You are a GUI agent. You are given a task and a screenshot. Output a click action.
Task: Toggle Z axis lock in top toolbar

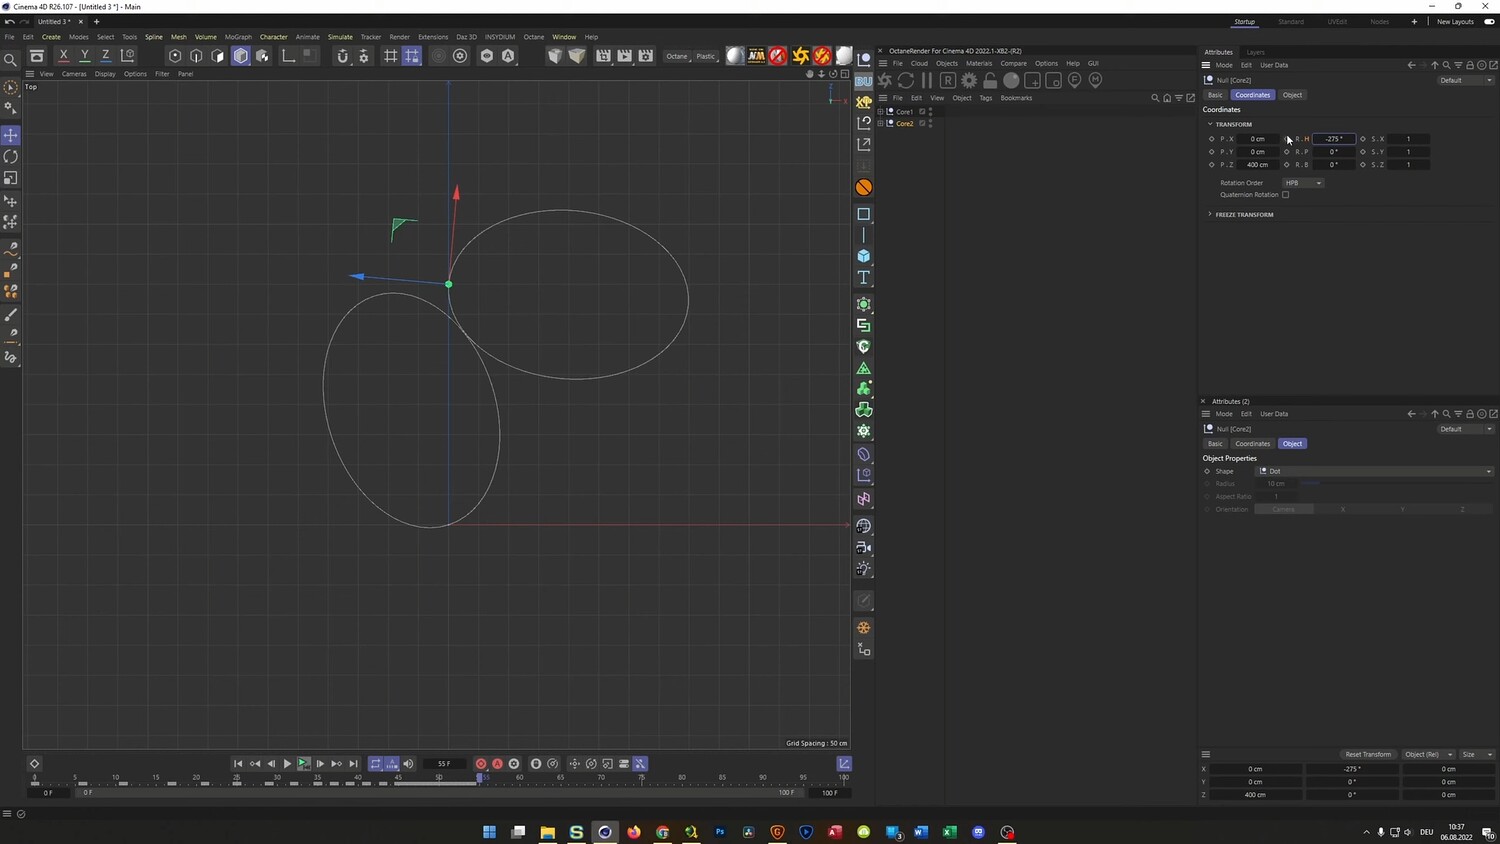tap(106, 56)
